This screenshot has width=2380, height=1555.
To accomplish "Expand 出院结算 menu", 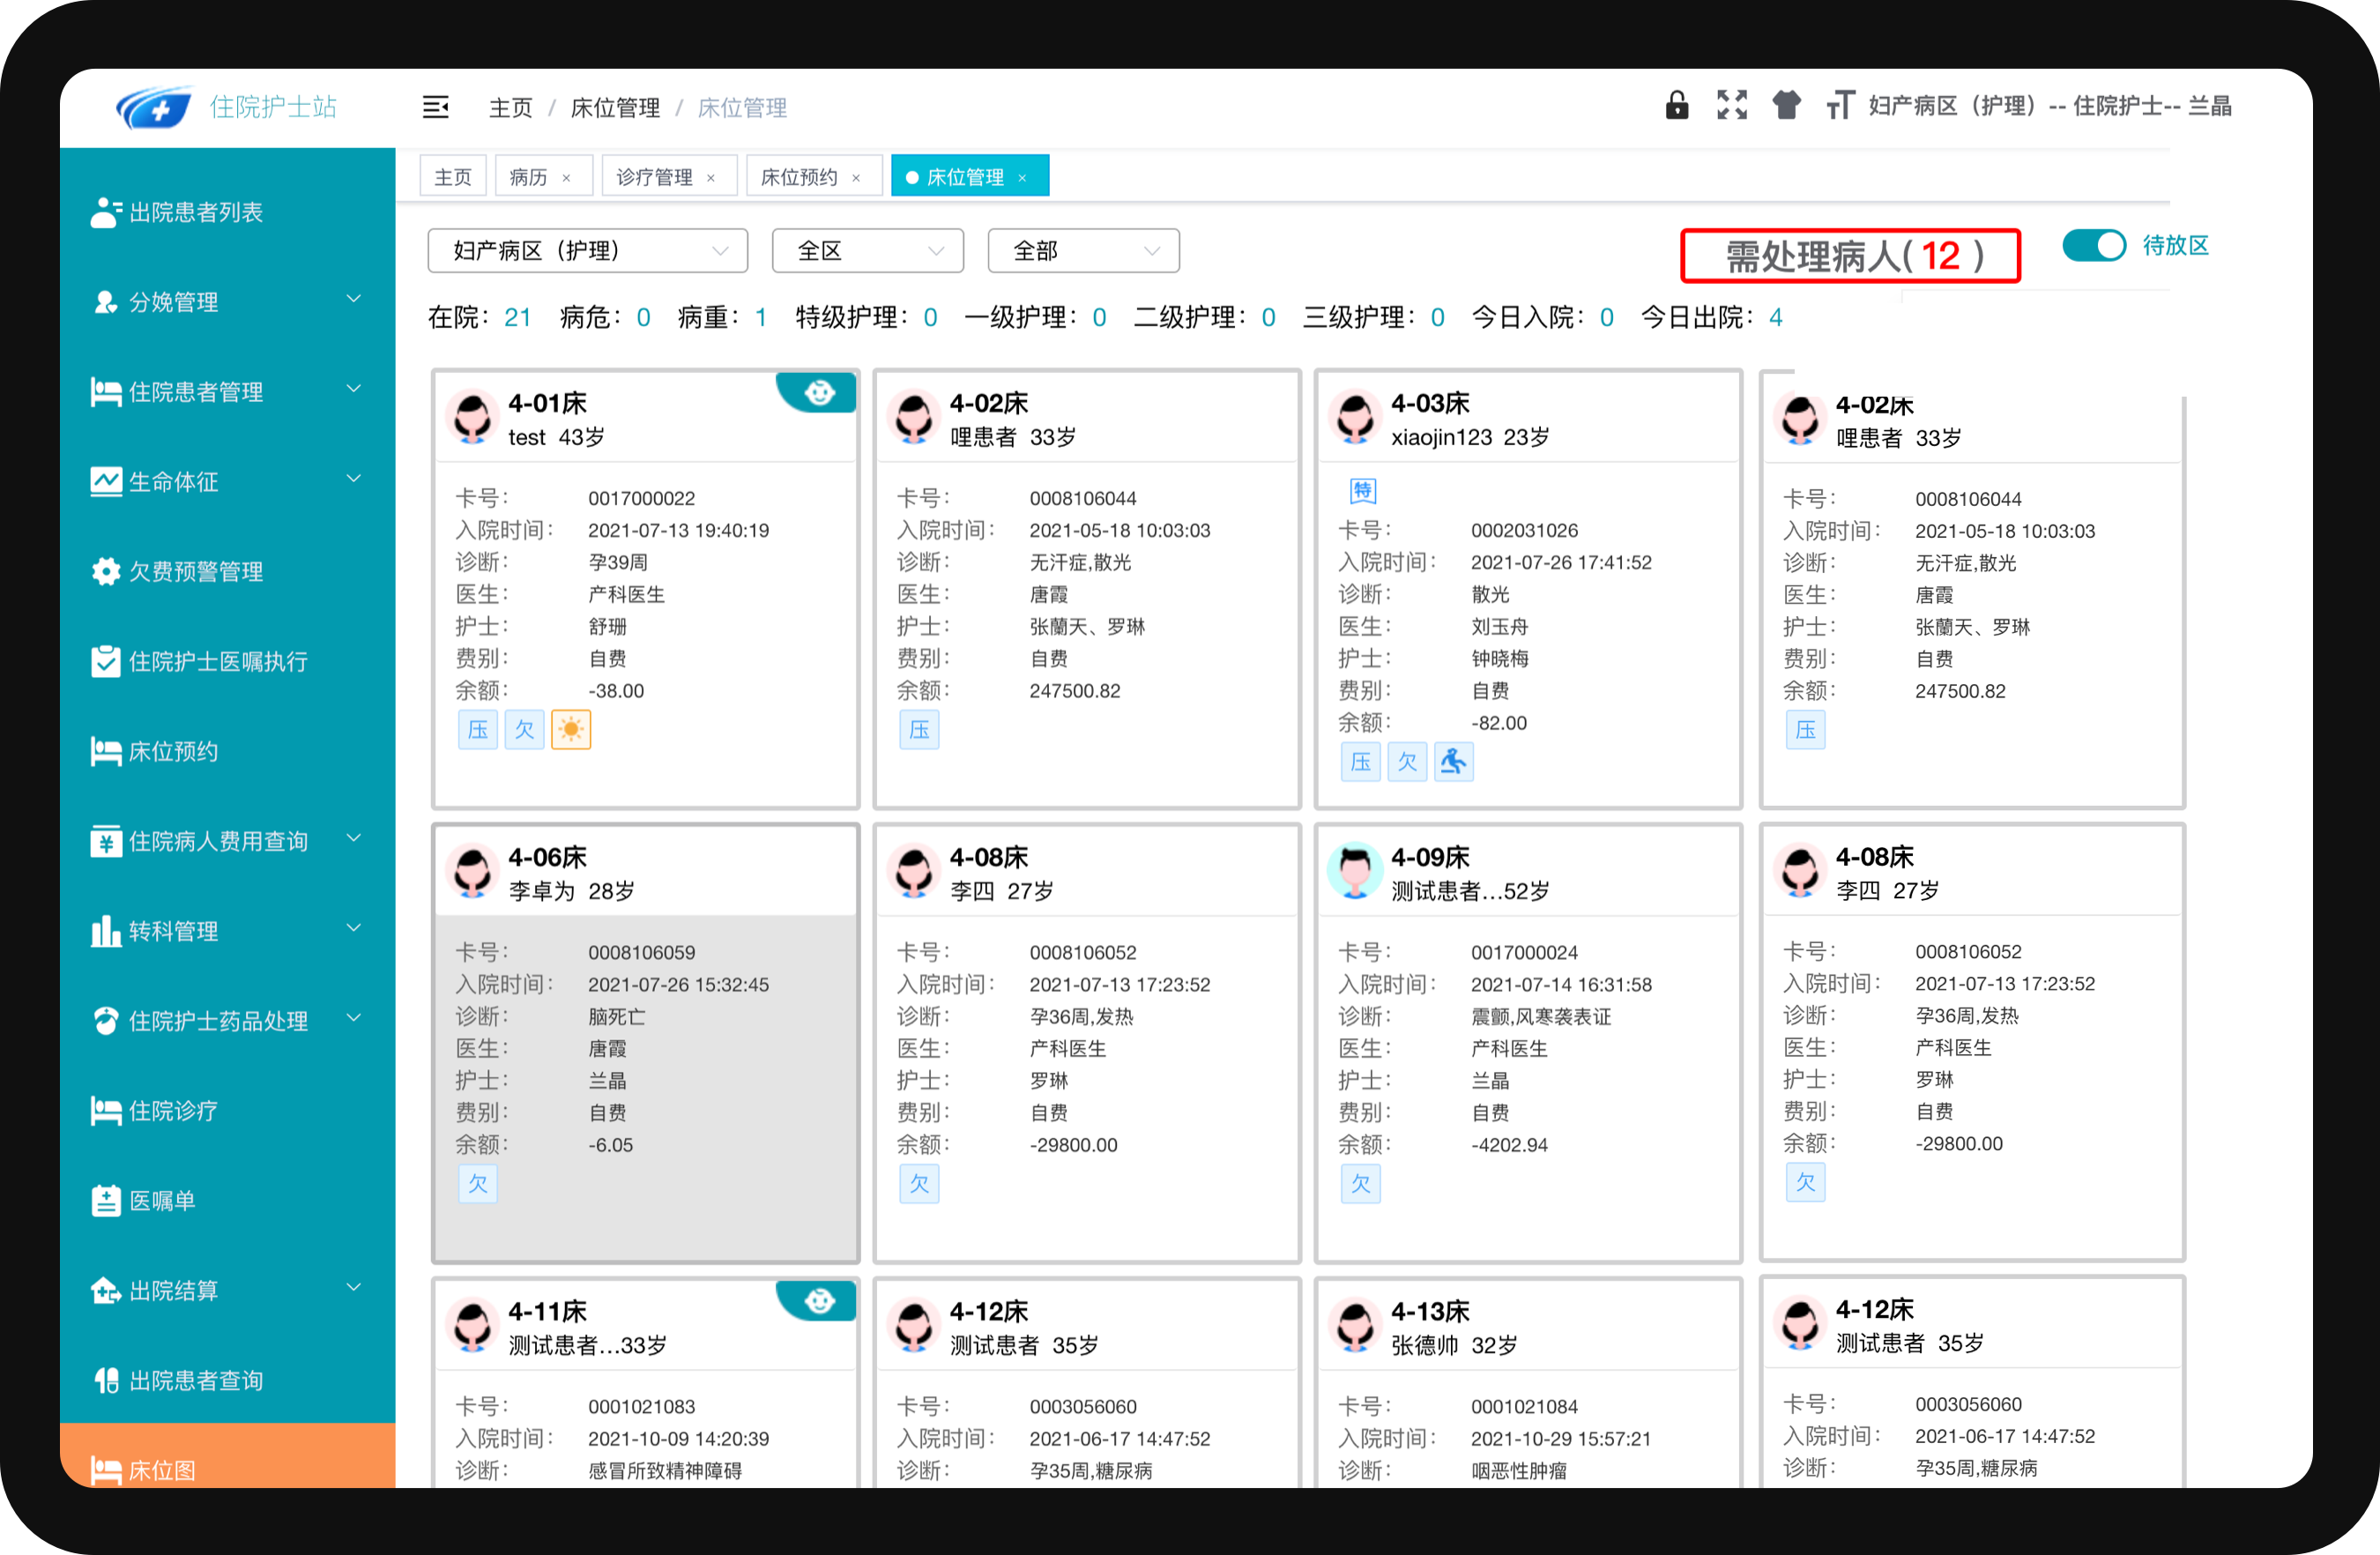I will 228,1290.
